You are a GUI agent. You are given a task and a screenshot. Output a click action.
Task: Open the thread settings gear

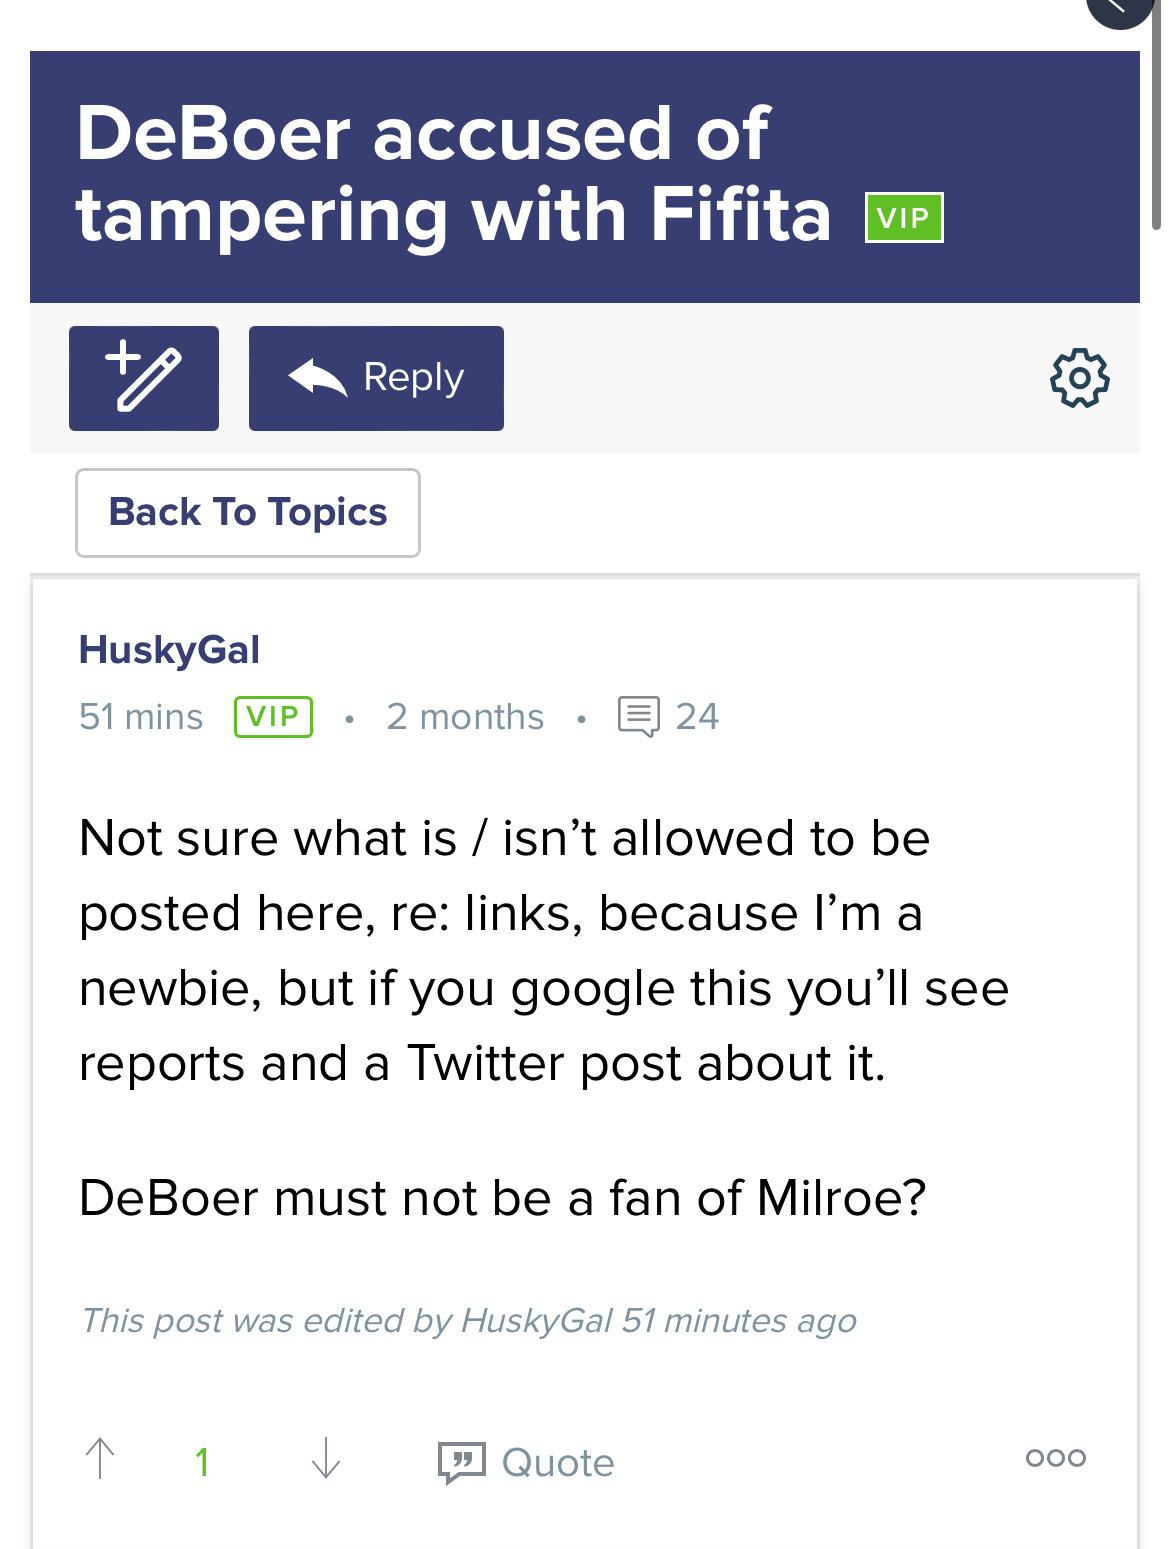[1080, 378]
